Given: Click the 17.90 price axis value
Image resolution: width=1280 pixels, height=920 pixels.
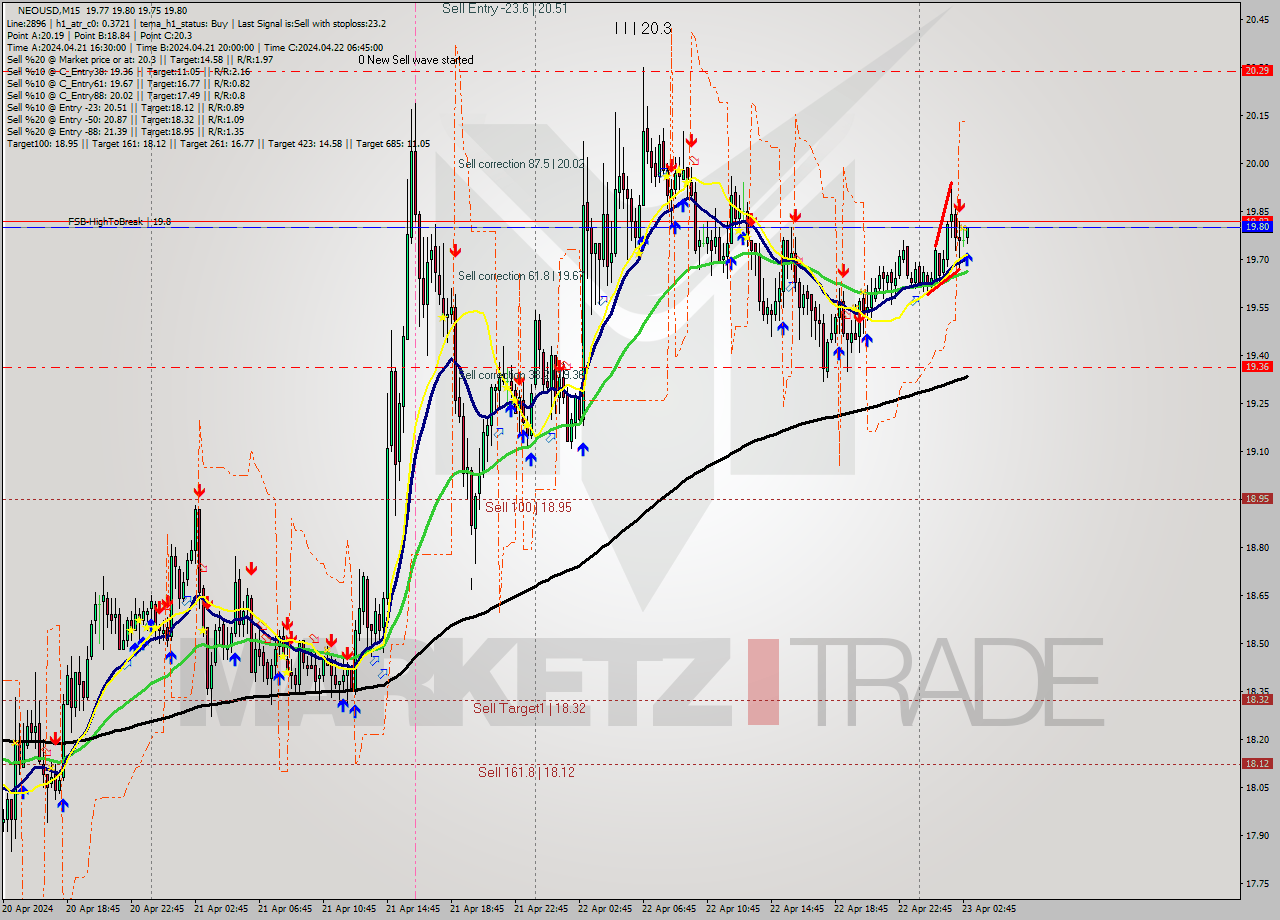Looking at the screenshot, I should (1256, 835).
